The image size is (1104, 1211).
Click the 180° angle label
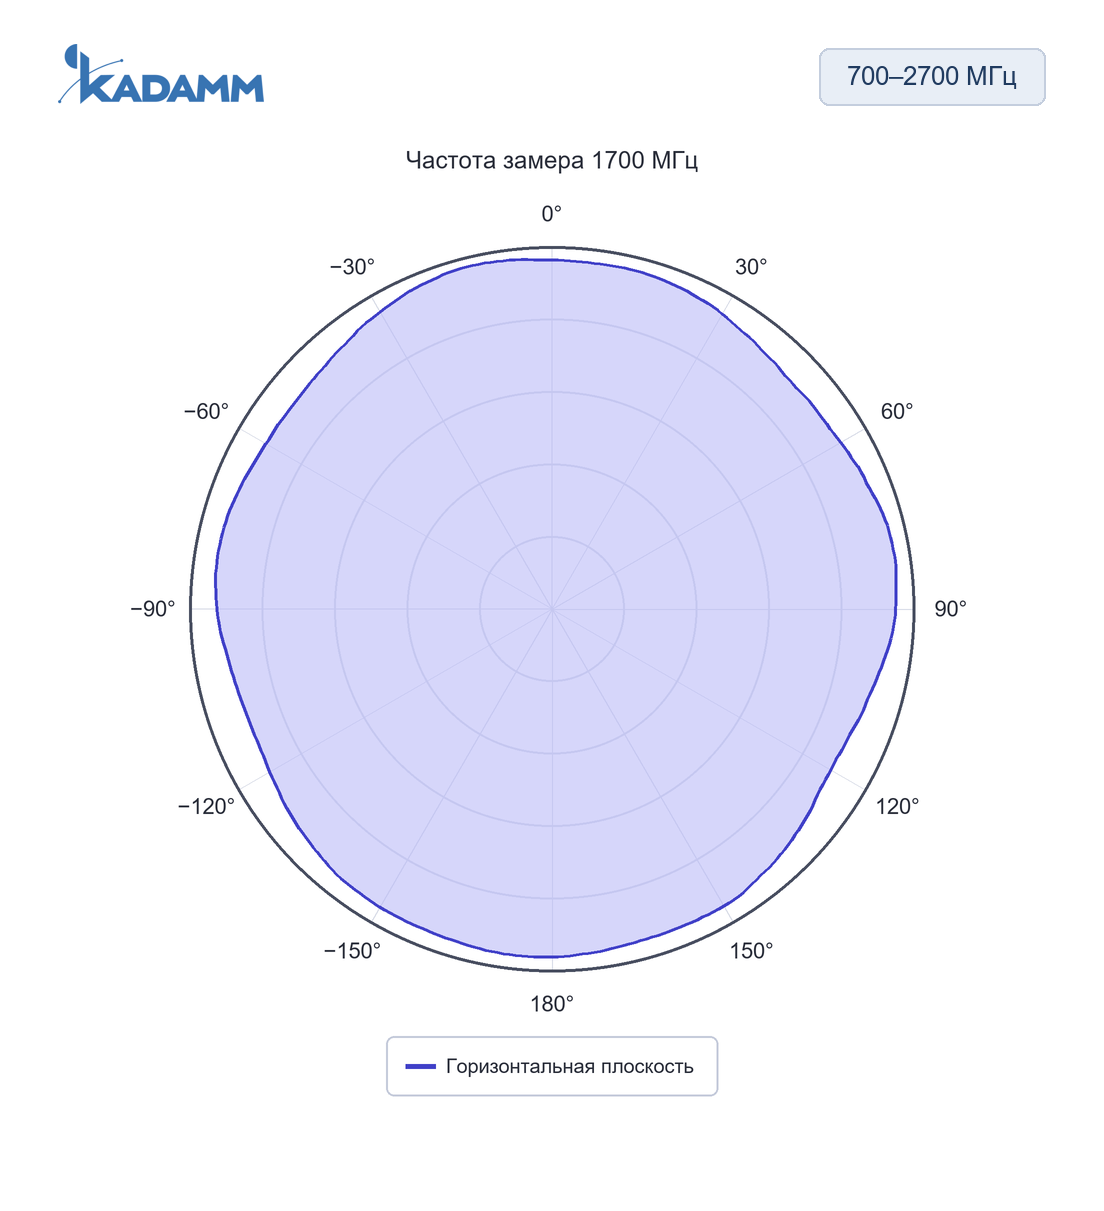pos(552,1004)
